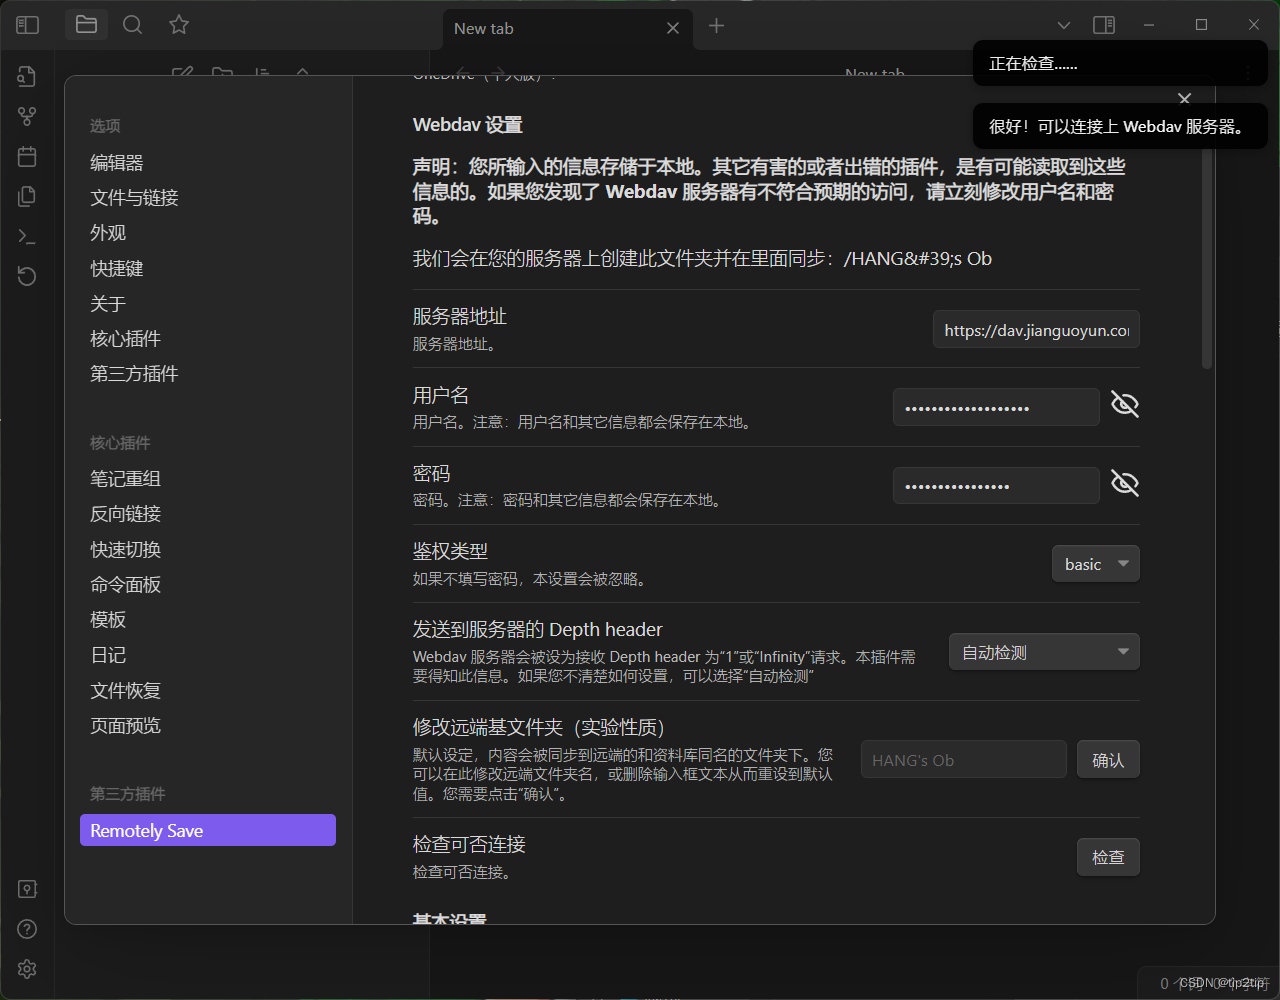Image resolution: width=1280 pixels, height=1000 pixels.
Task: Click the 发送到服务器的 Depth header label
Action: (x=538, y=629)
